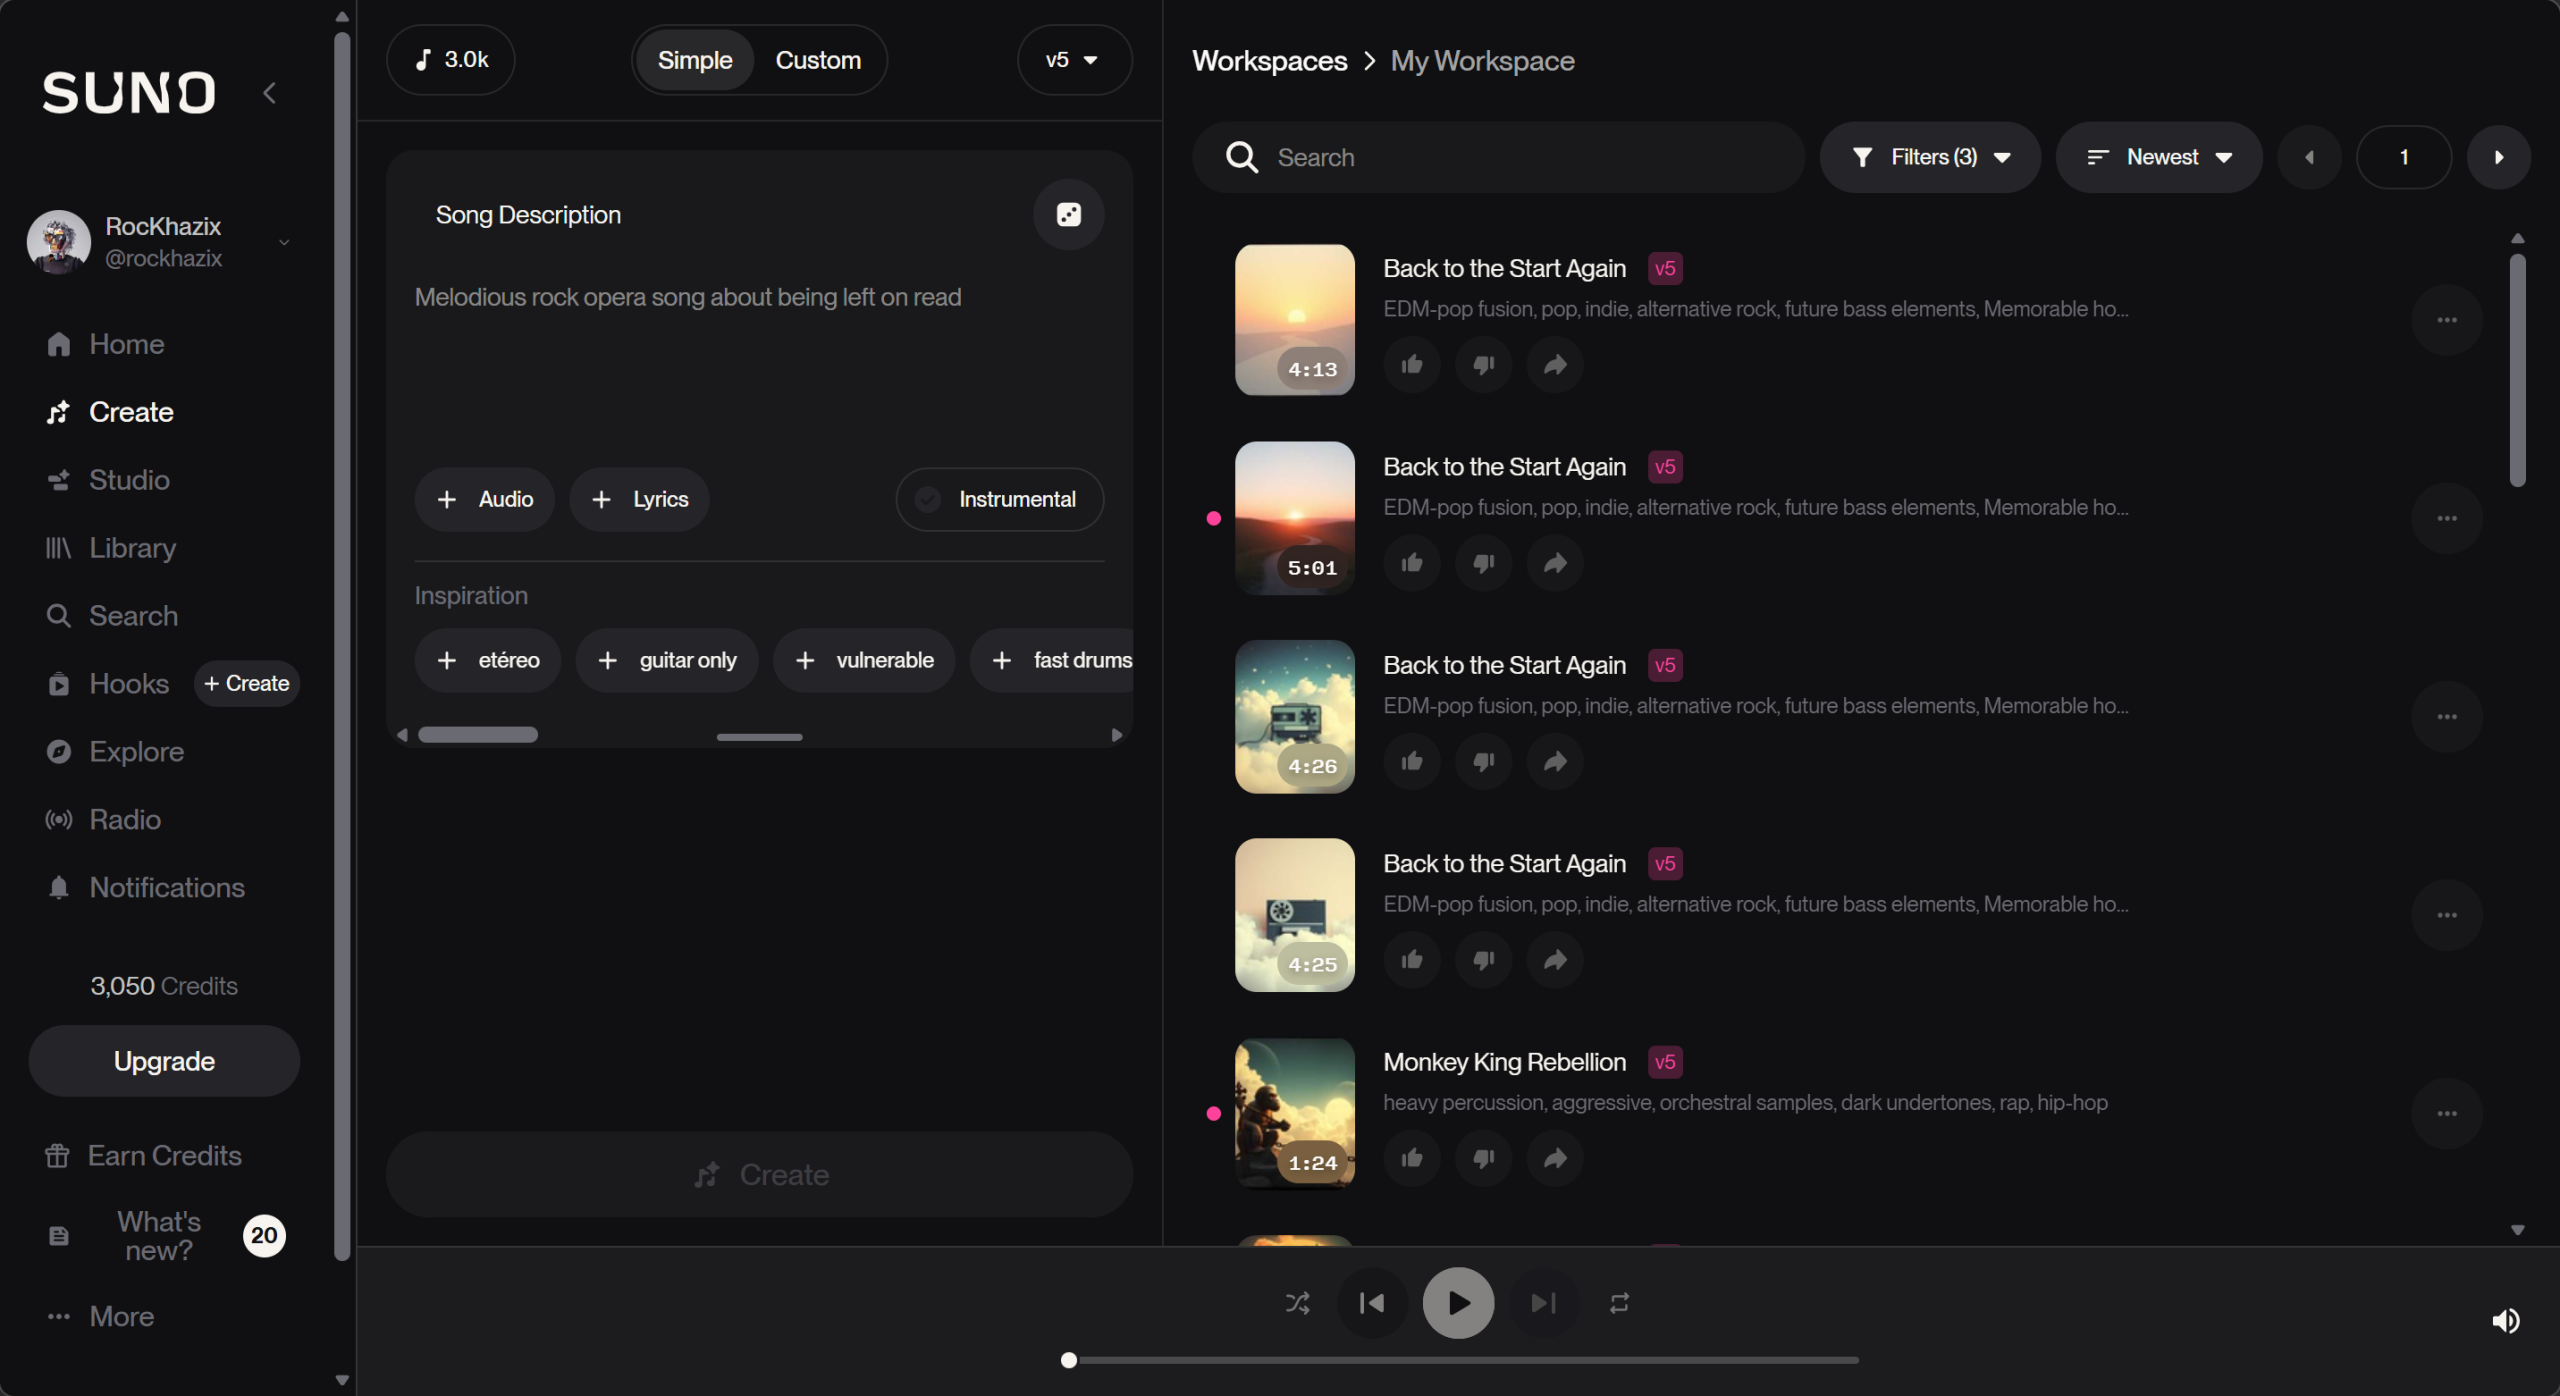Toggle shuffle playback

1297,1303
